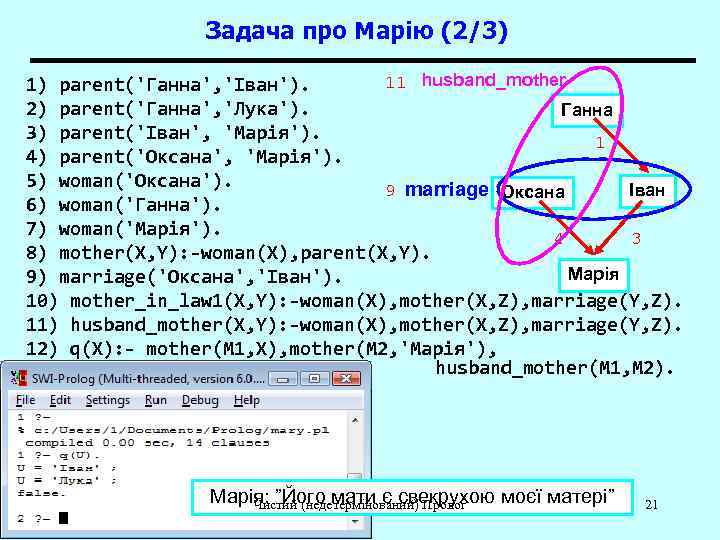Screen dimensions: 720x540
Task: Open the Debug menu in SWI-Prolog
Action: [x=200, y=400]
